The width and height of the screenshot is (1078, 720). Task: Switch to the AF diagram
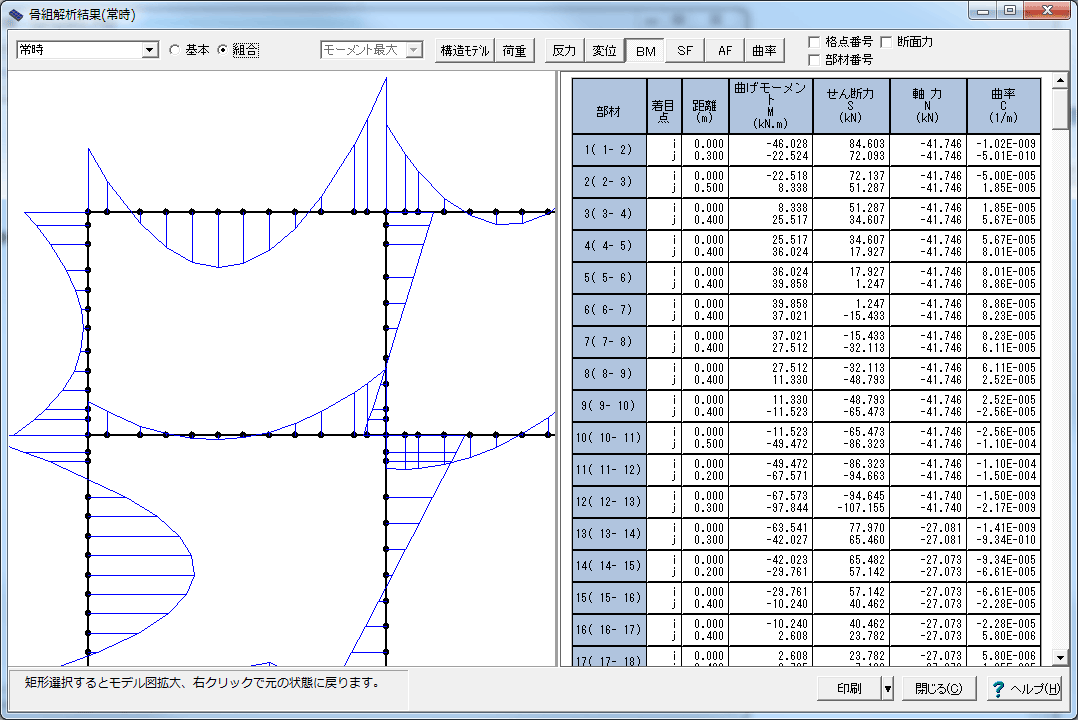[x=725, y=51]
